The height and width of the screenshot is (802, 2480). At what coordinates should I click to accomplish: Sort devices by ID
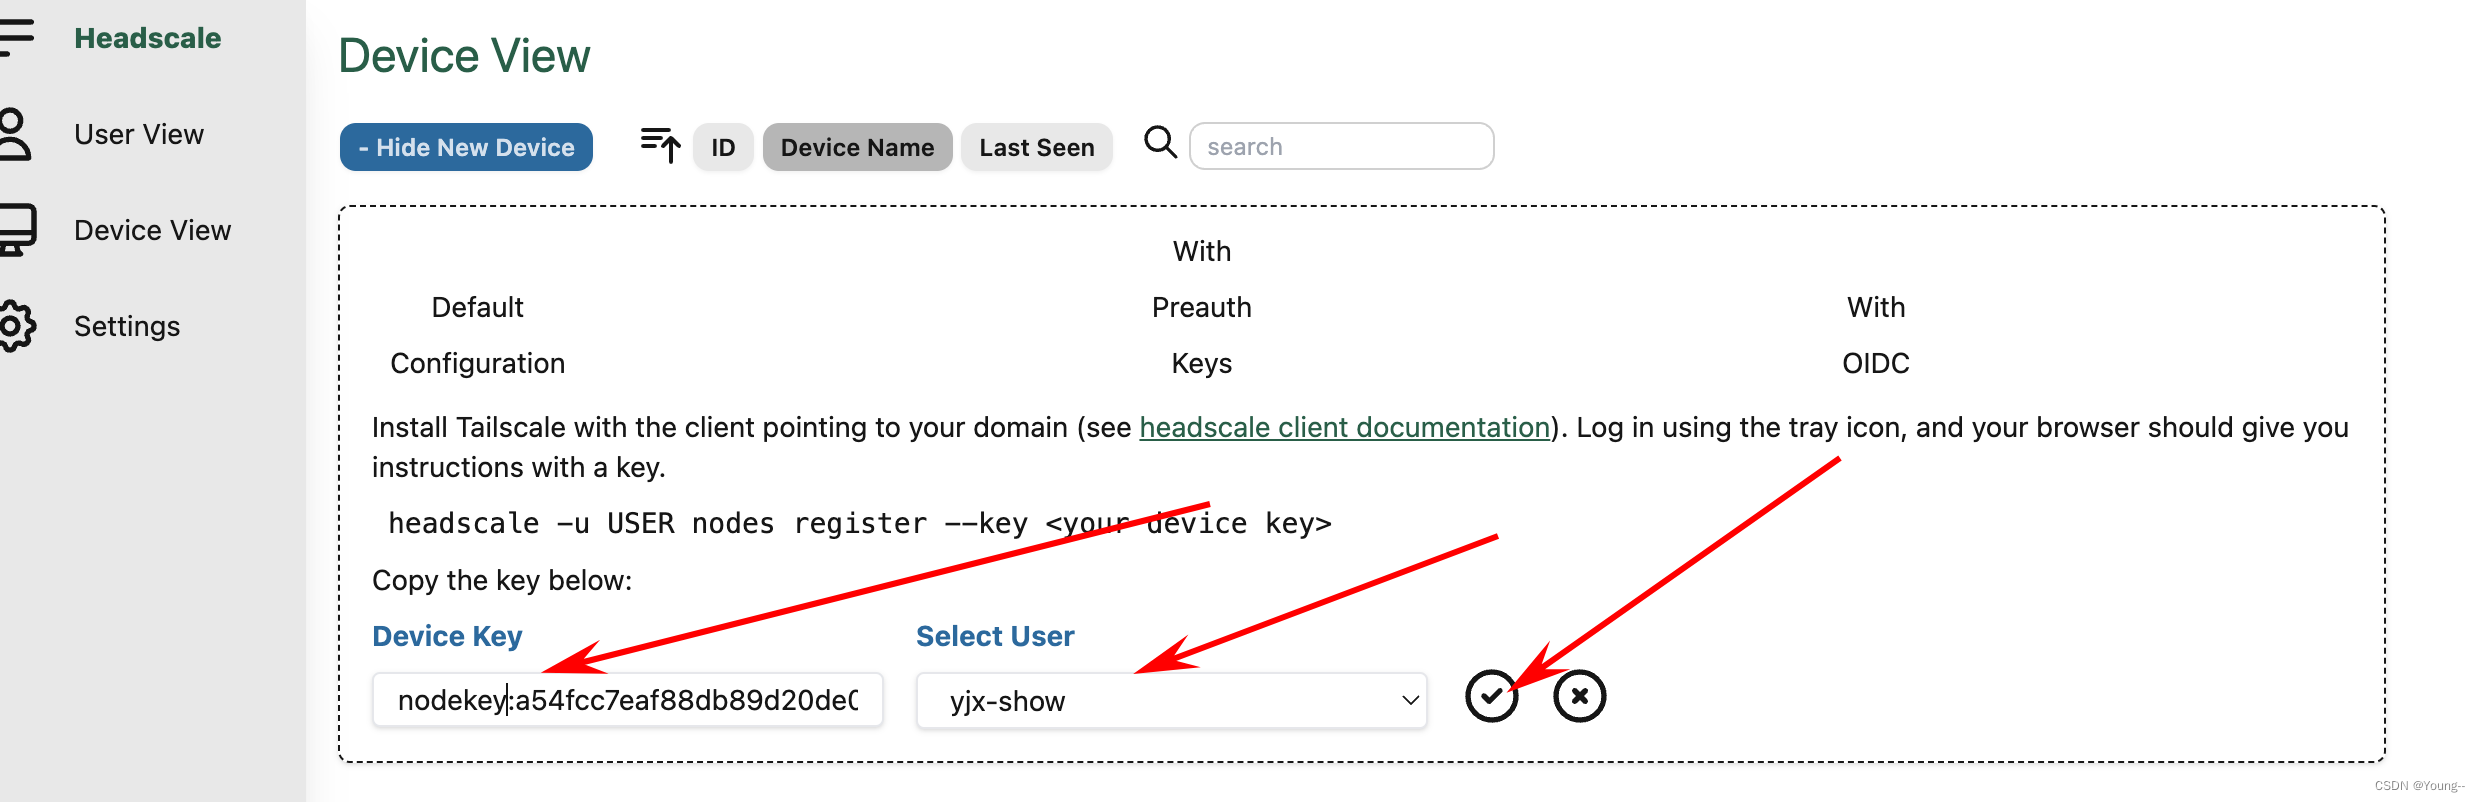pyautogui.click(x=723, y=147)
